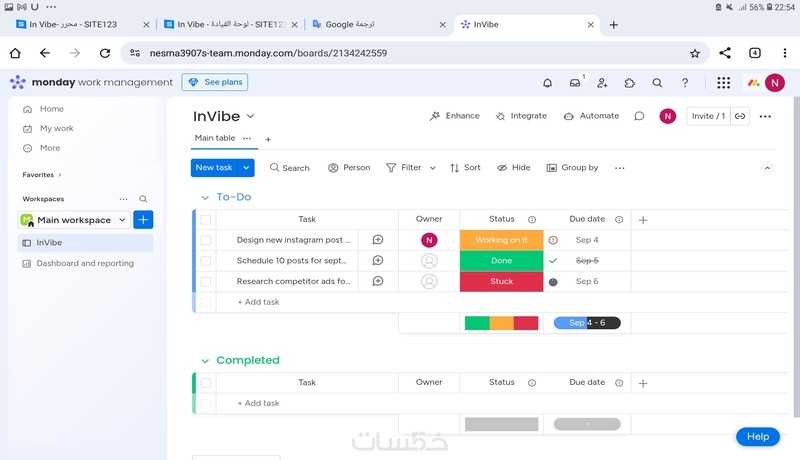Open more toolbar options after Group by
800x460 pixels.
click(x=619, y=168)
